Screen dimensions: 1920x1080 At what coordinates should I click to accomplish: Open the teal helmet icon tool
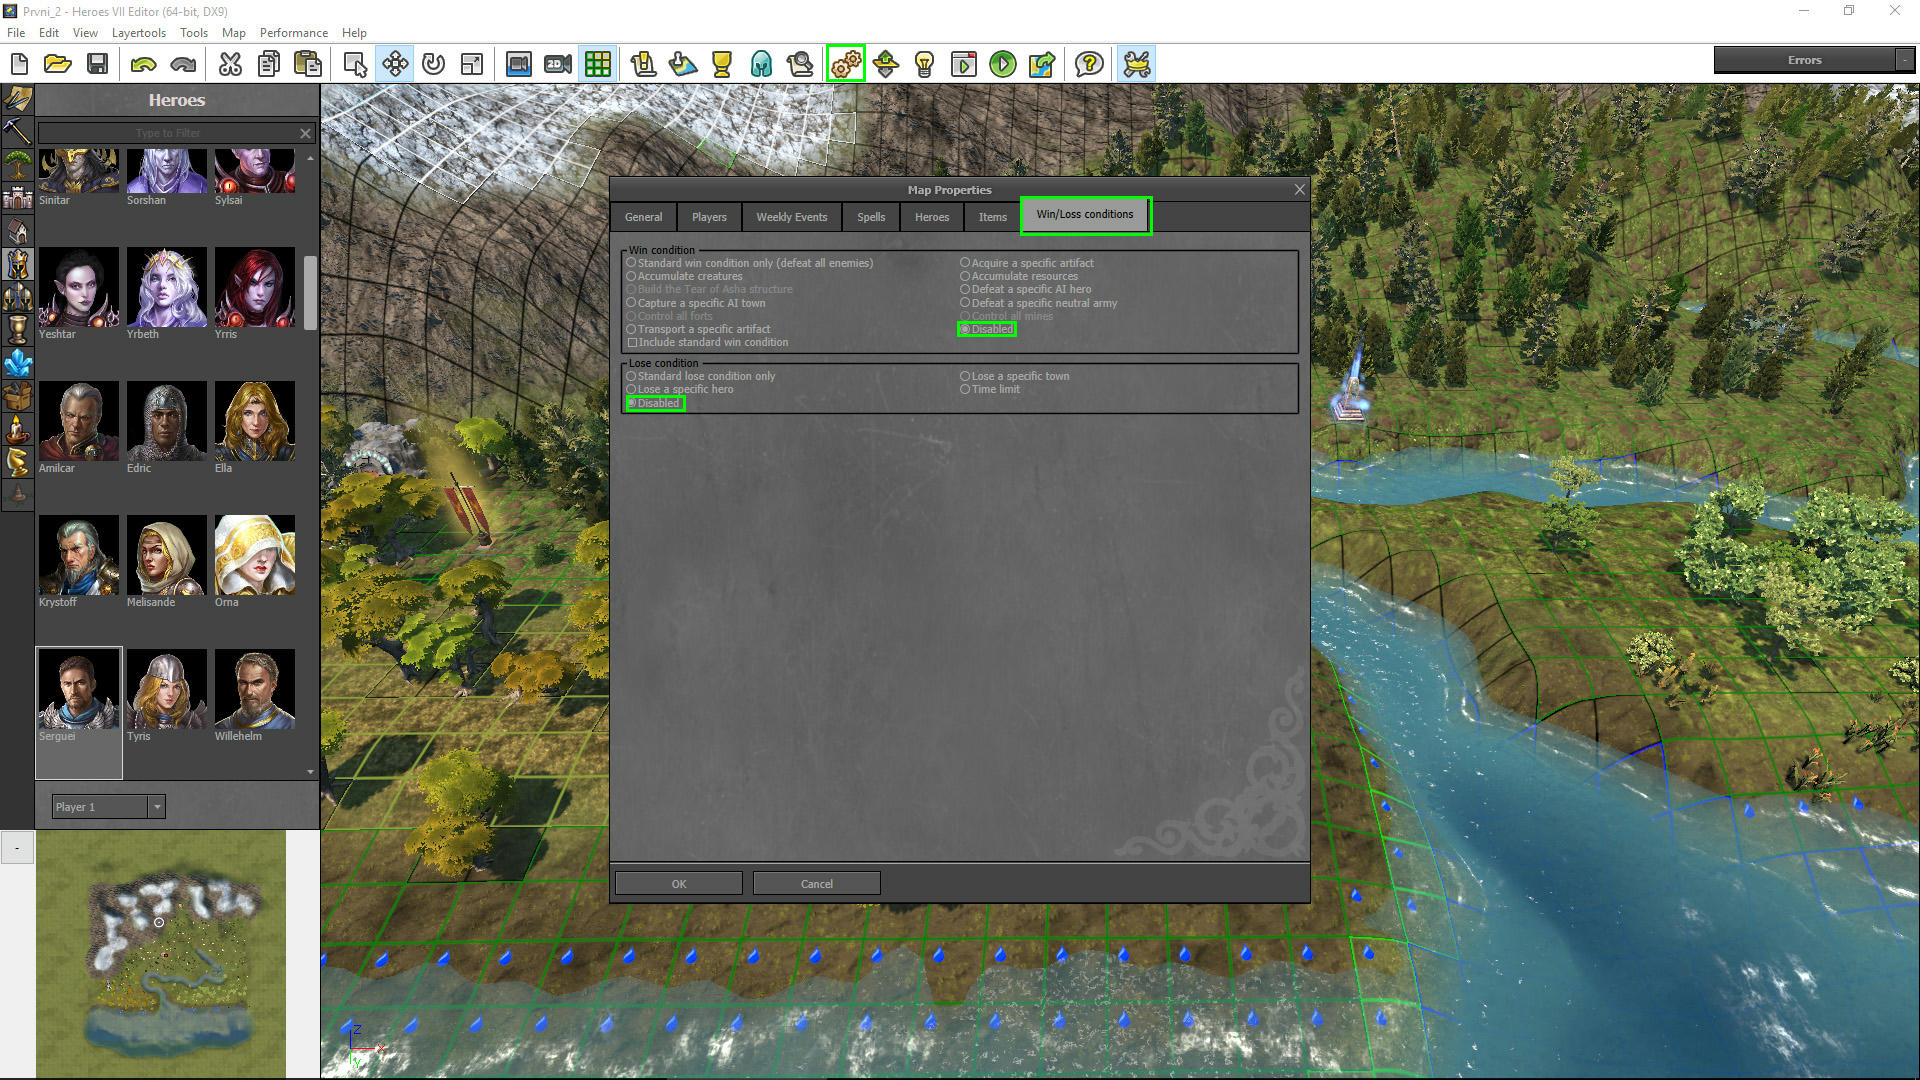(x=761, y=64)
